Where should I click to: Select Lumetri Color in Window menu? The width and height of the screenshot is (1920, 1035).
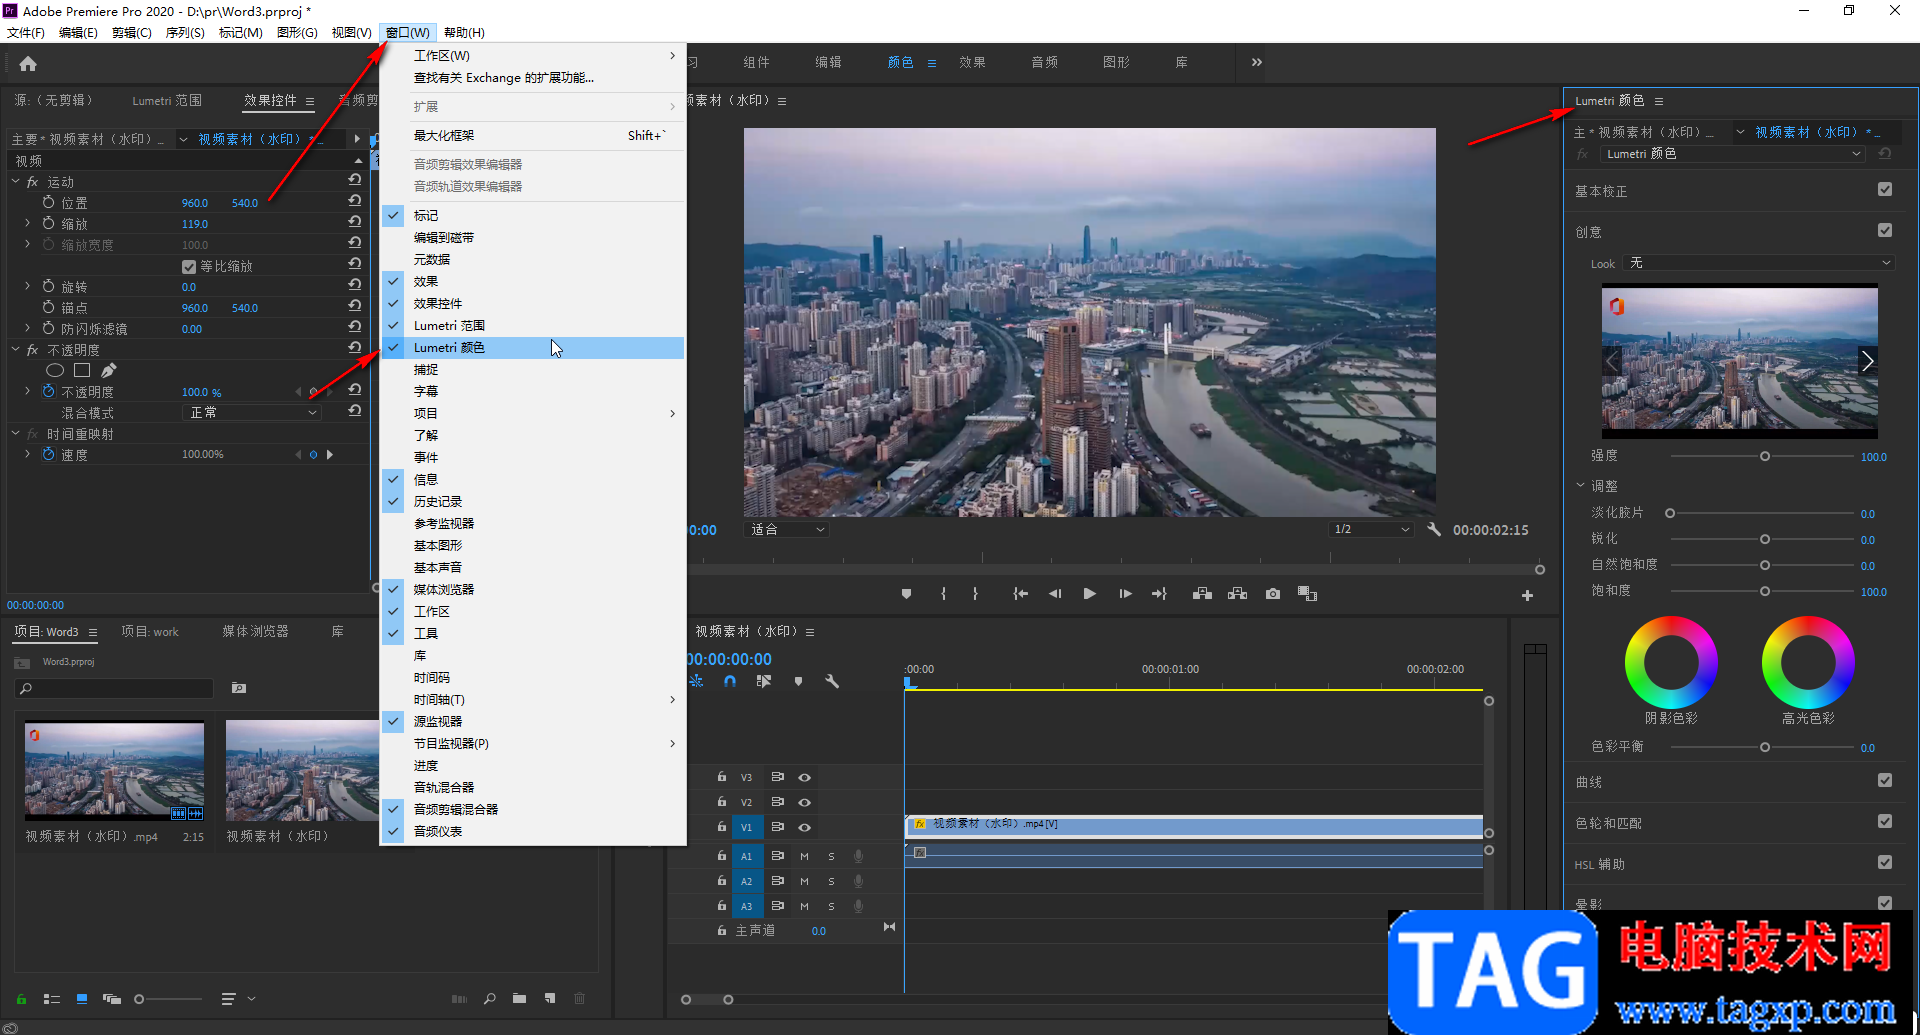pos(450,348)
